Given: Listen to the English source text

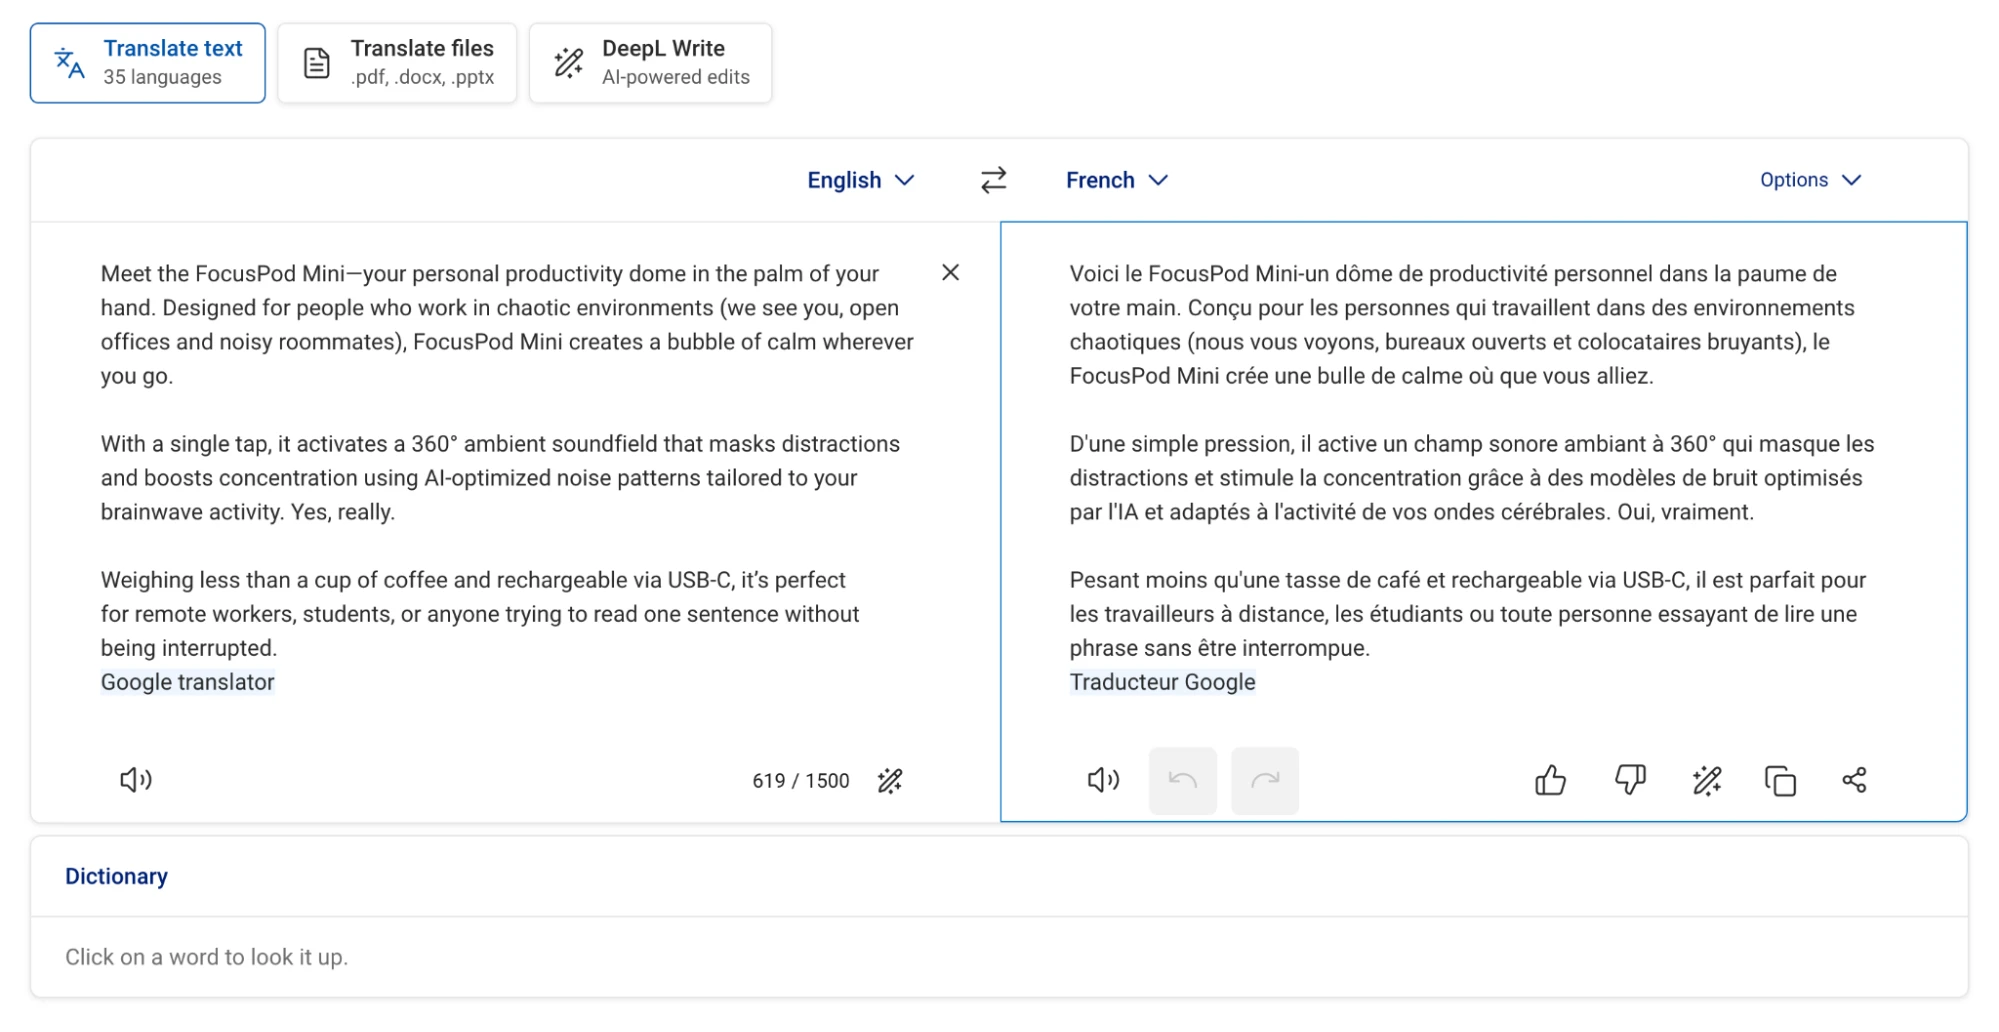Looking at the screenshot, I should click(135, 780).
